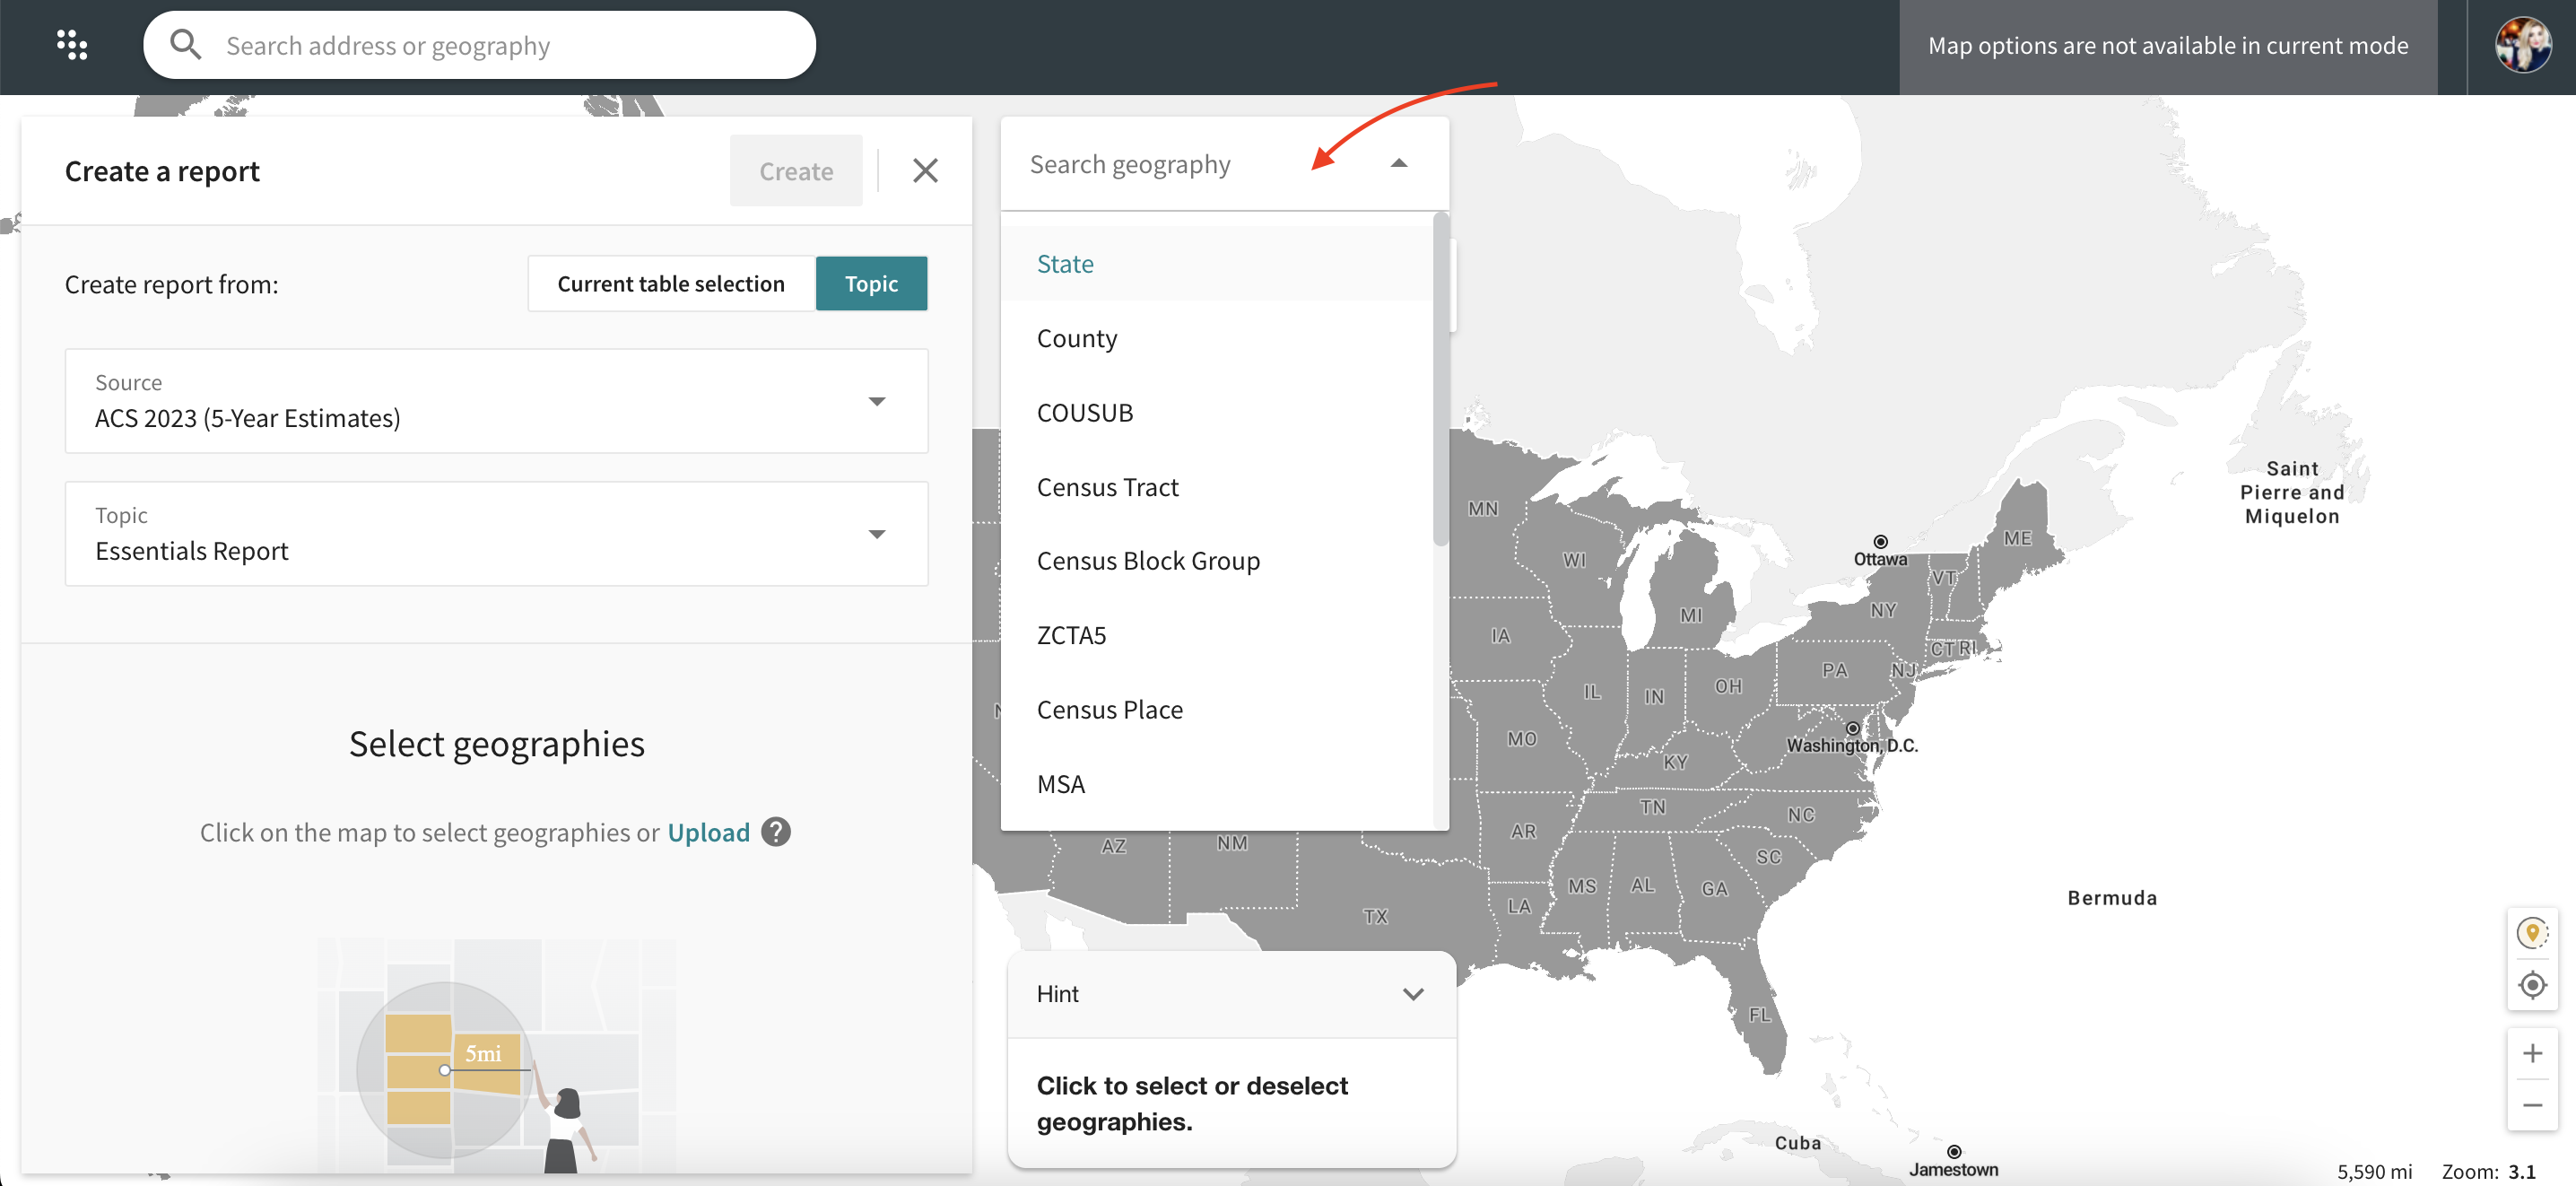Image resolution: width=2576 pixels, height=1186 pixels.
Task: Collapse the Hint panel chevron
Action: (x=1412, y=994)
